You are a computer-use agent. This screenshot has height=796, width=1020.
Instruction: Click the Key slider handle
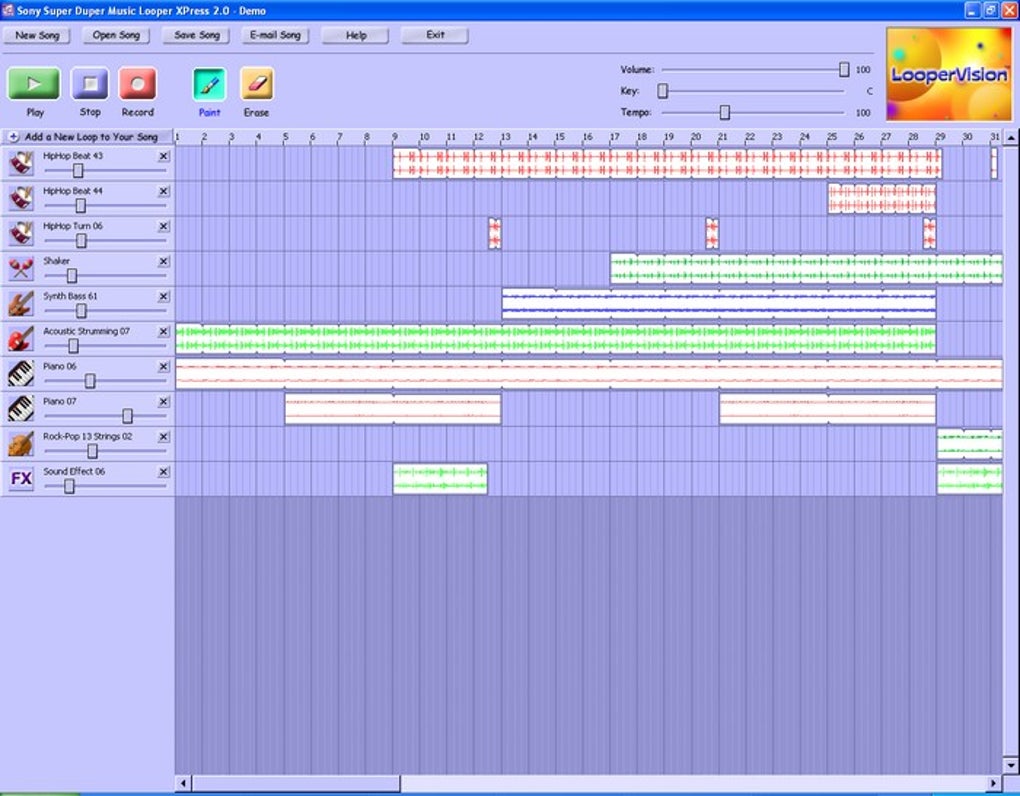pyautogui.click(x=662, y=91)
